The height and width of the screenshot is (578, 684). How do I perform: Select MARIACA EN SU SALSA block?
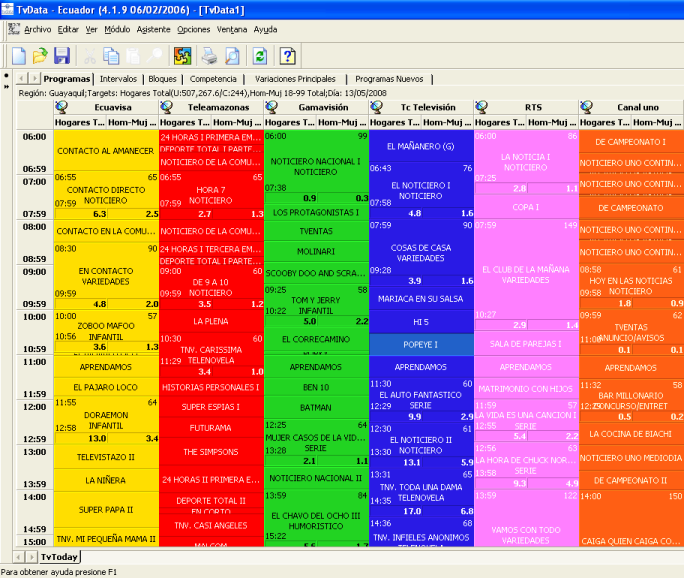click(x=421, y=299)
